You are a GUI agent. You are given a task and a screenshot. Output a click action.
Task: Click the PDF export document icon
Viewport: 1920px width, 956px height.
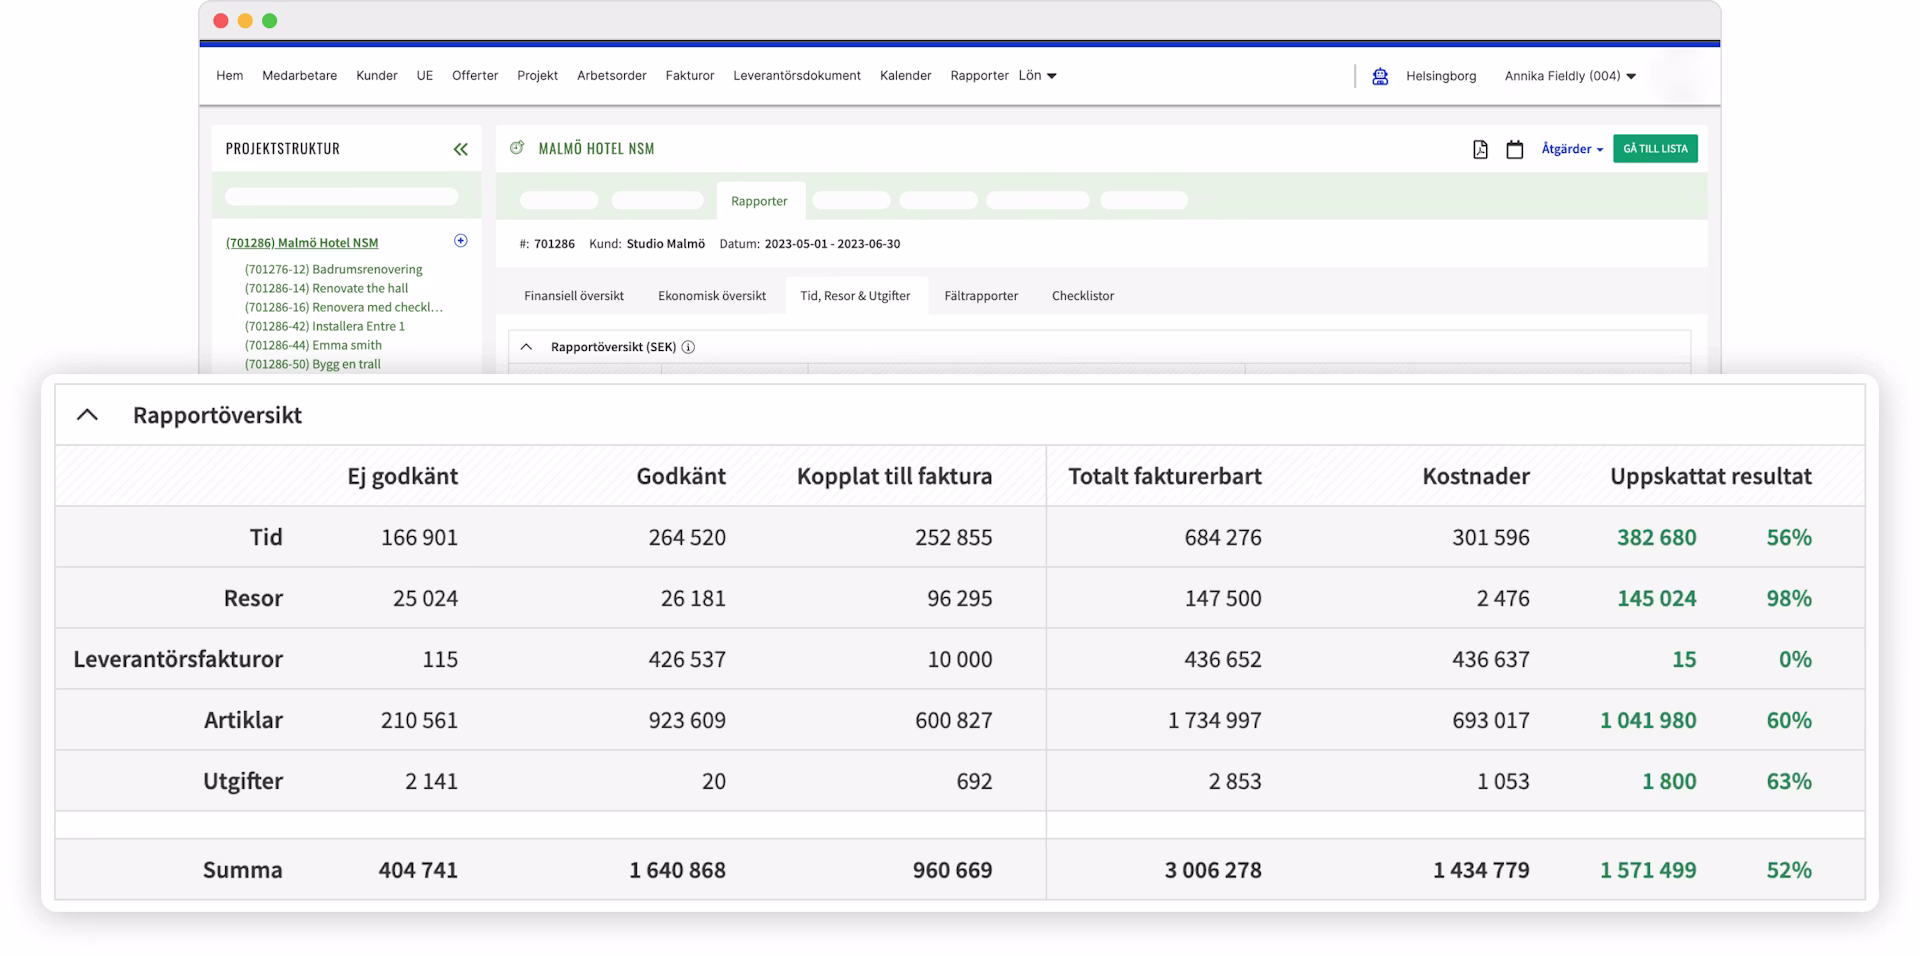(x=1480, y=149)
